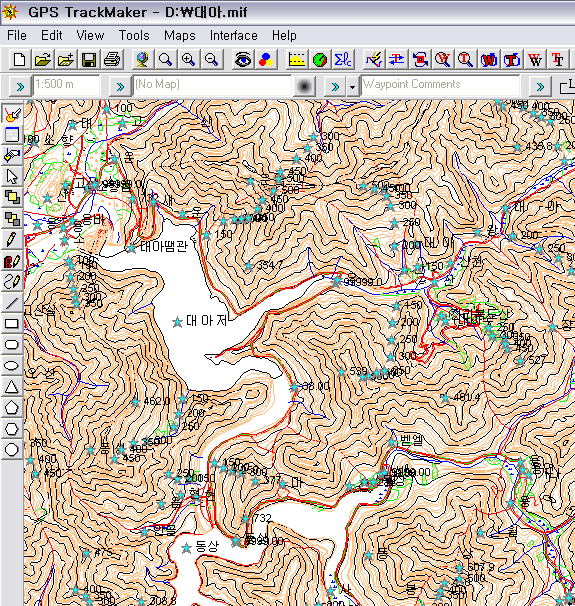575x606 pixels.
Task: Open the Help menu
Action: (284, 36)
